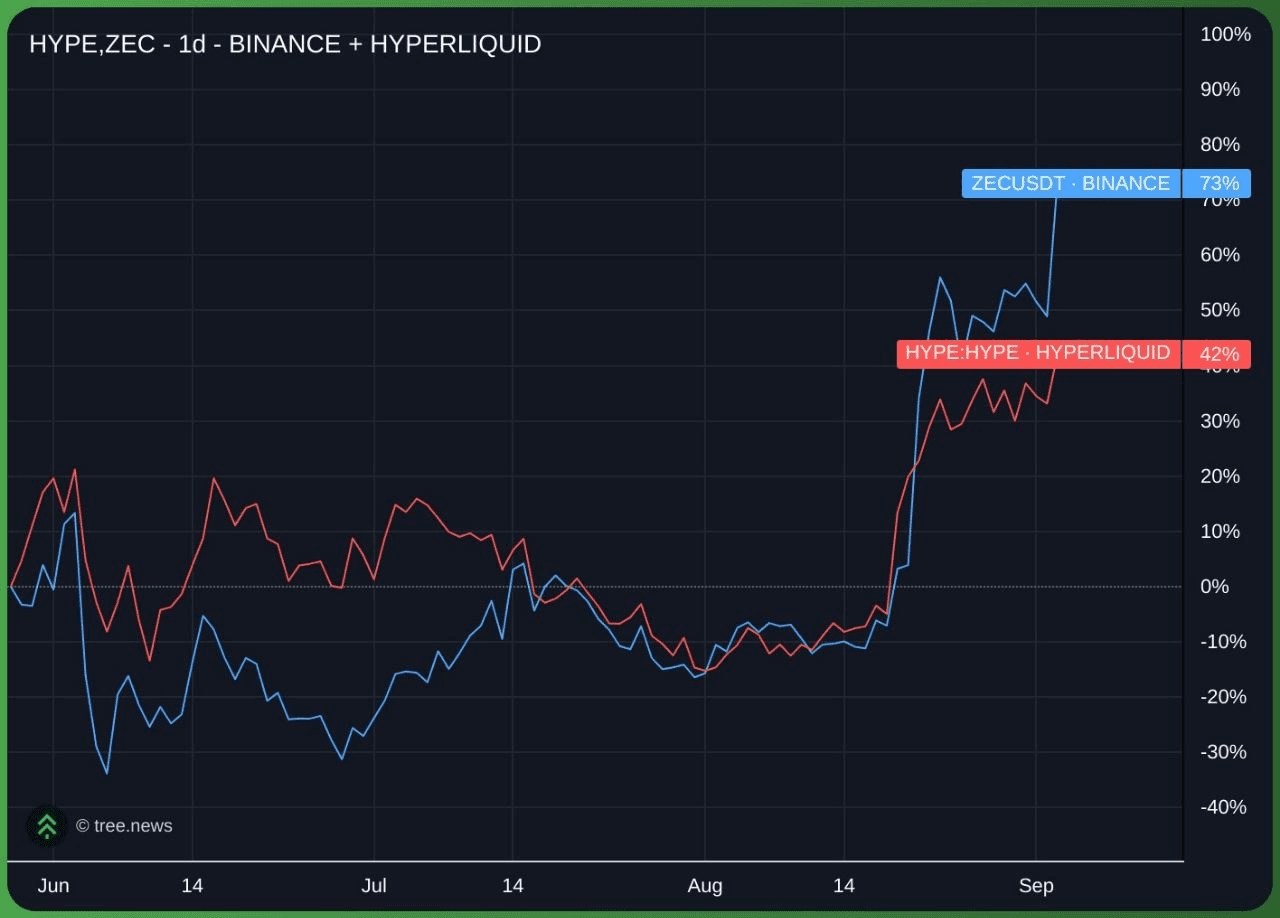The width and height of the screenshot is (1280, 918).
Task: Click the -10% y-axis label
Action: (x=1223, y=641)
